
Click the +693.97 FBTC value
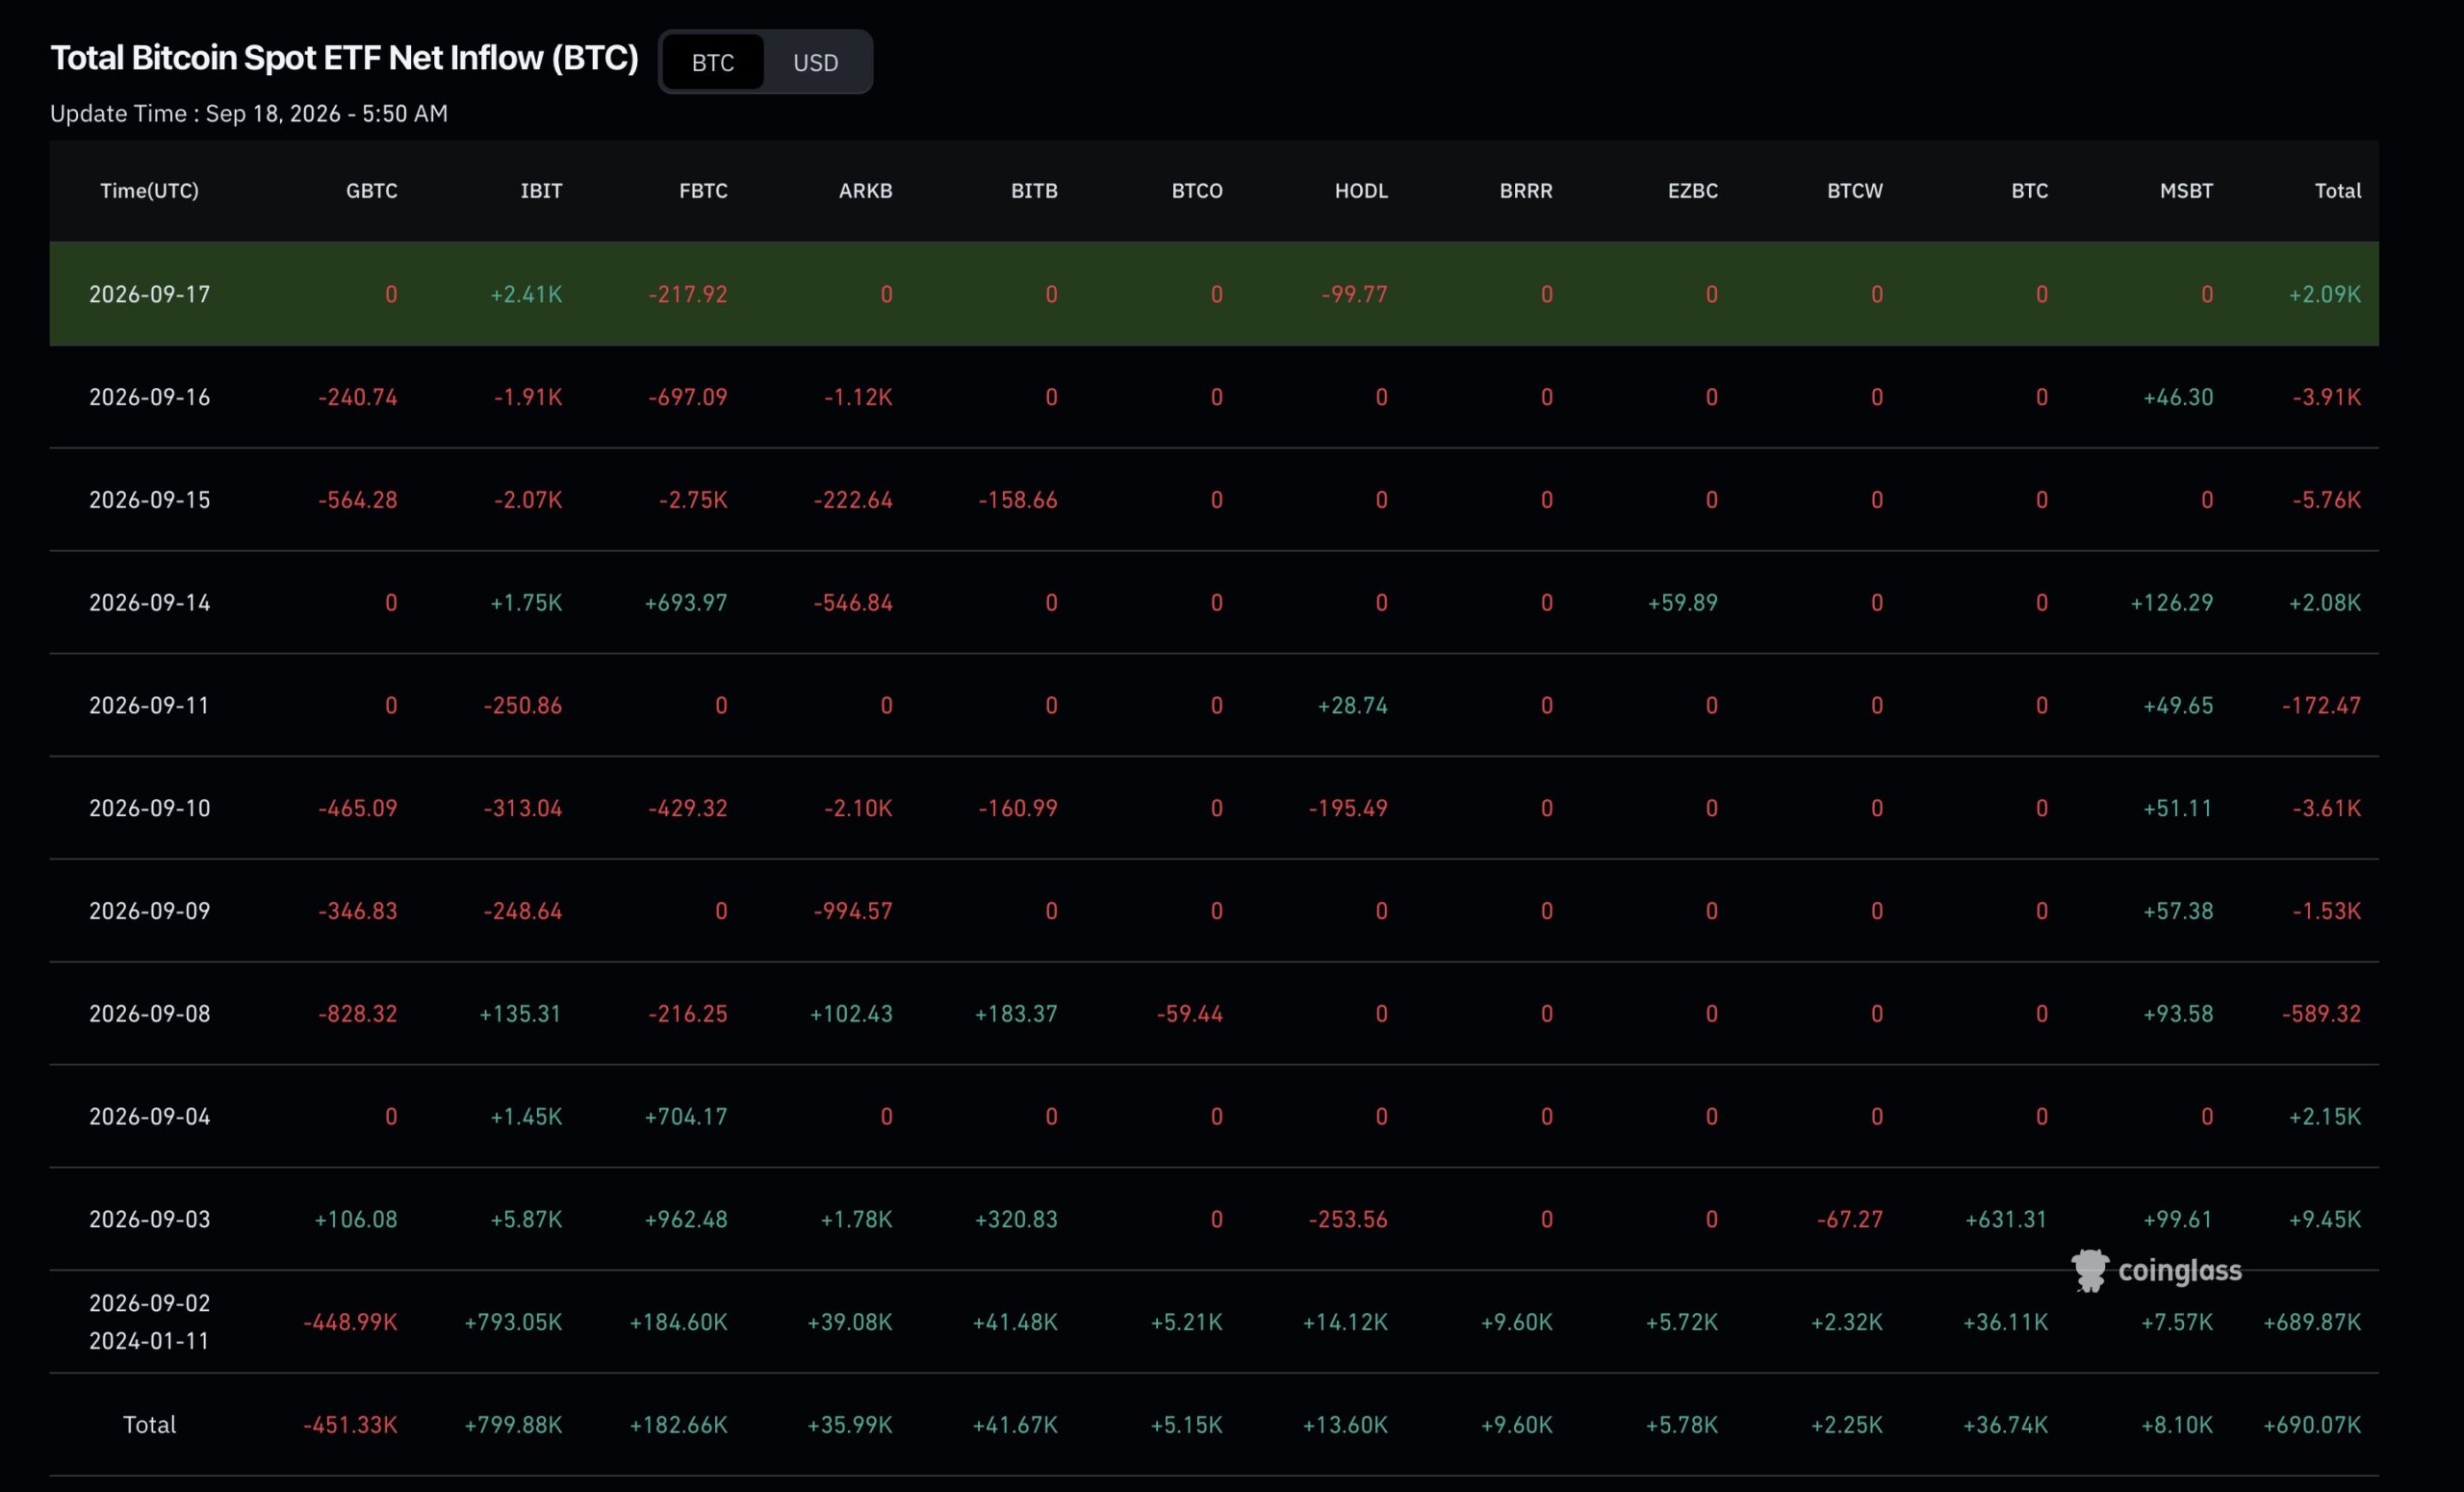(686, 602)
